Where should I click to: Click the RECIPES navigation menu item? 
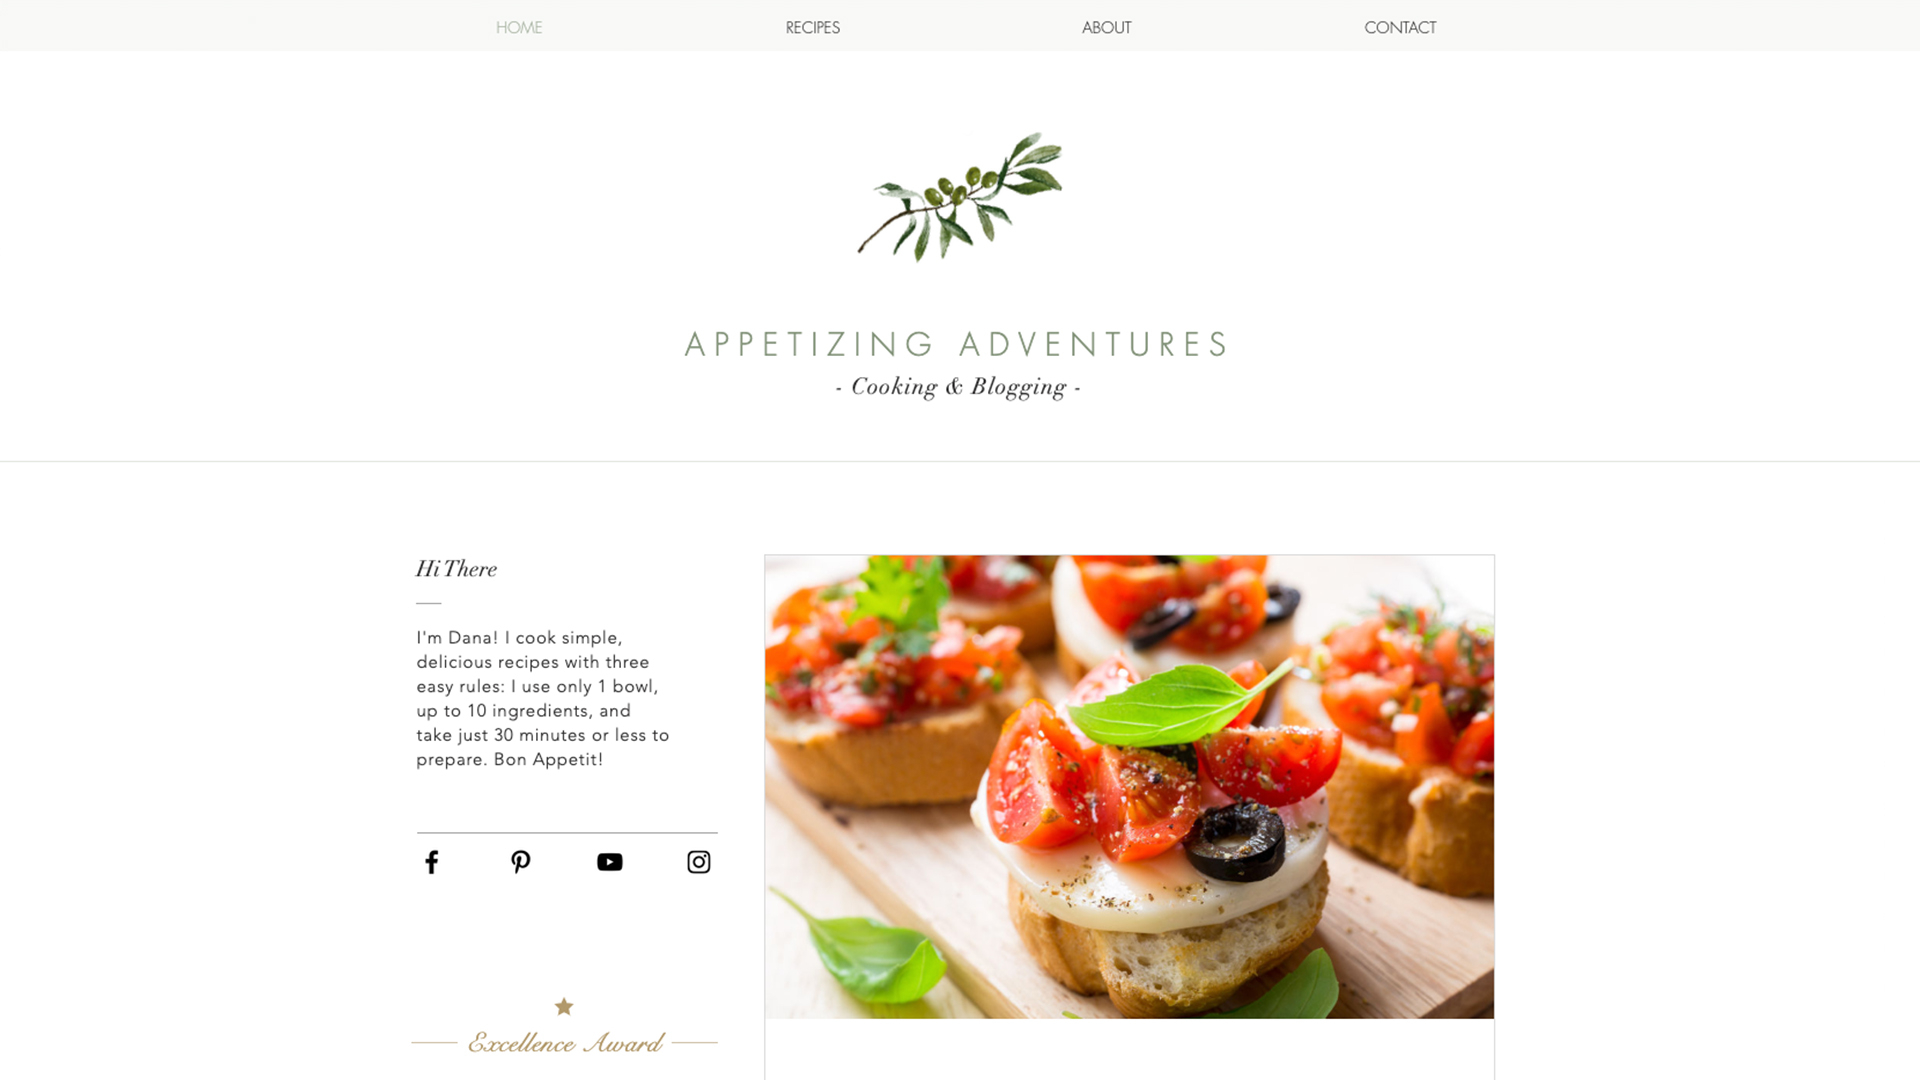[812, 26]
